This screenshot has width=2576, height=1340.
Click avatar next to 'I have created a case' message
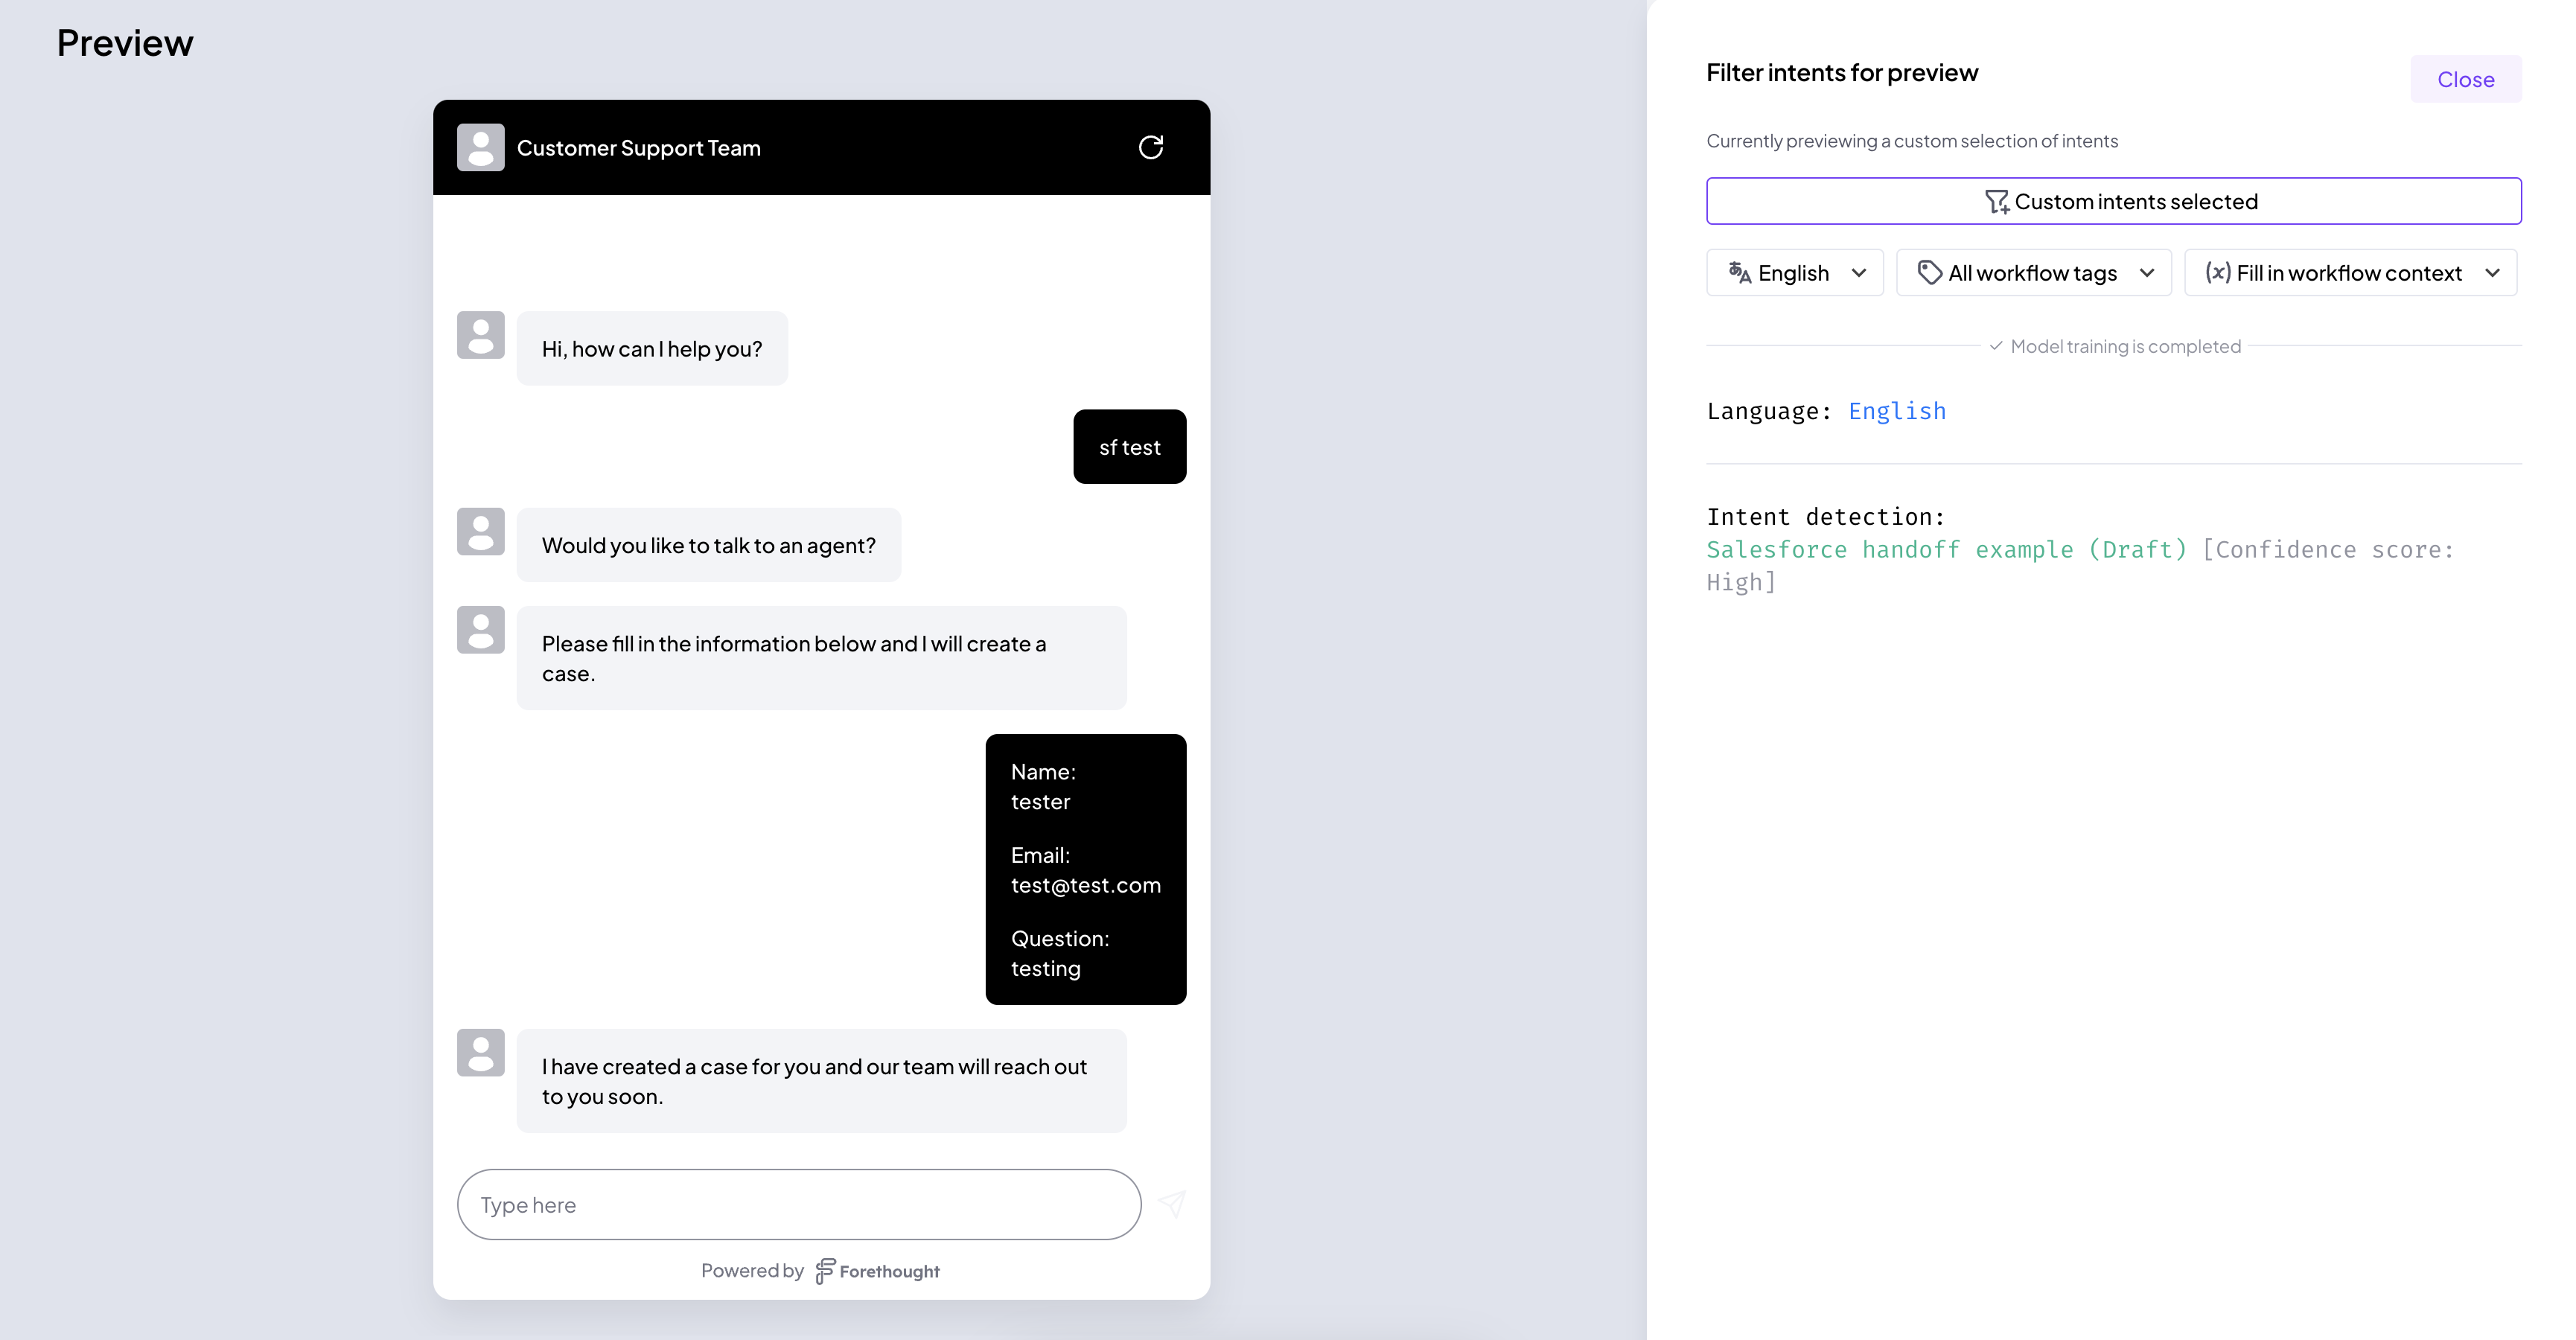click(x=481, y=1053)
